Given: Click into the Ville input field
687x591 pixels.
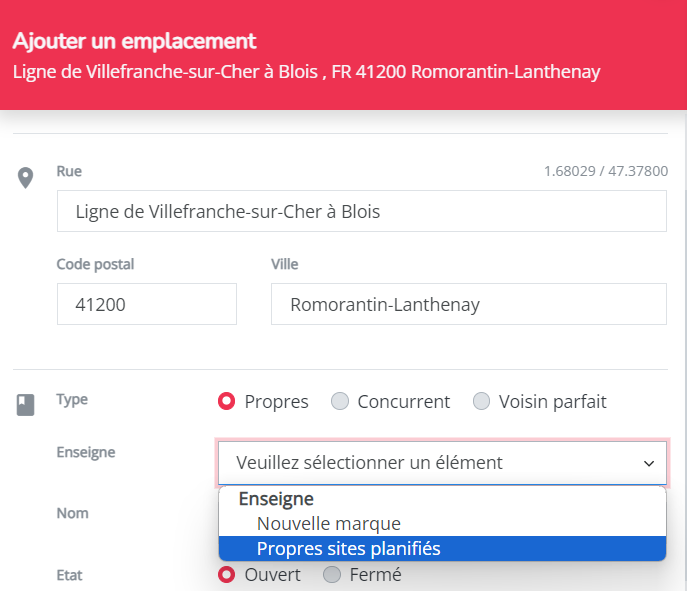Looking at the screenshot, I should [469, 304].
